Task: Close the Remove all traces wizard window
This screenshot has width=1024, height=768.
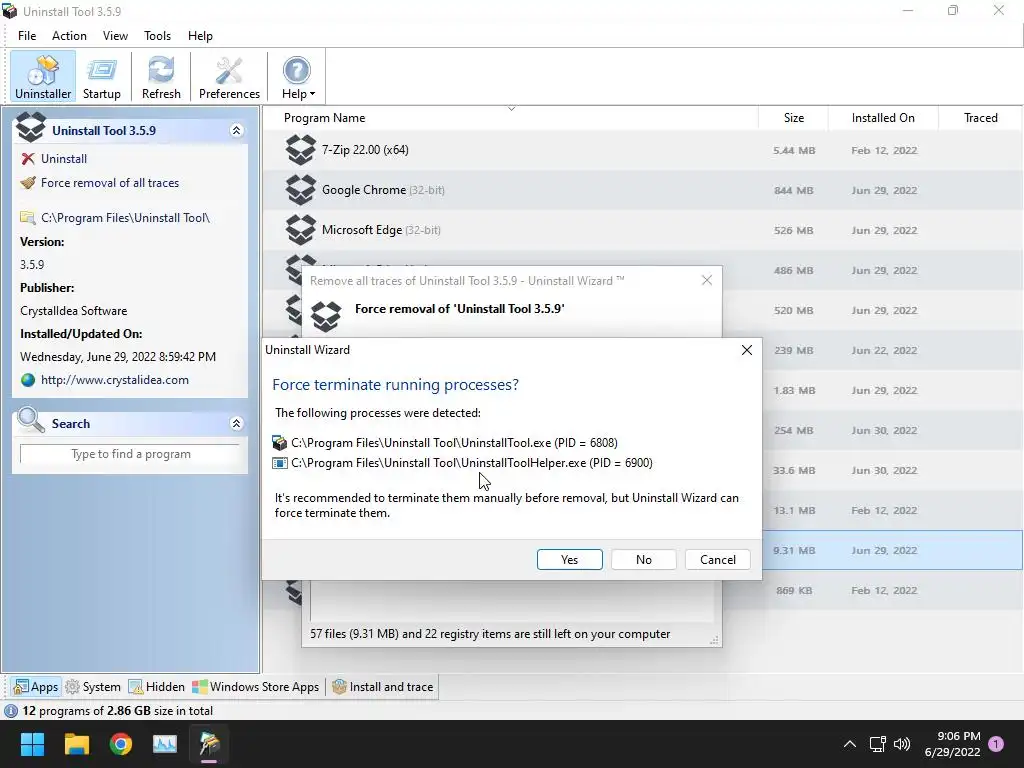Action: pos(707,280)
